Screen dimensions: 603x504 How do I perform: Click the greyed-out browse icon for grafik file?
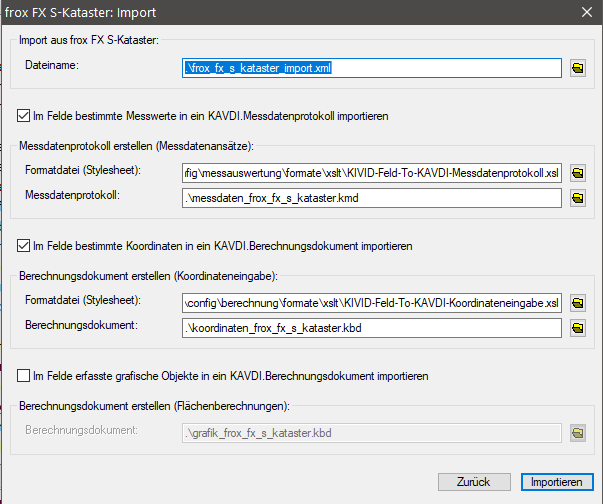coord(578,432)
